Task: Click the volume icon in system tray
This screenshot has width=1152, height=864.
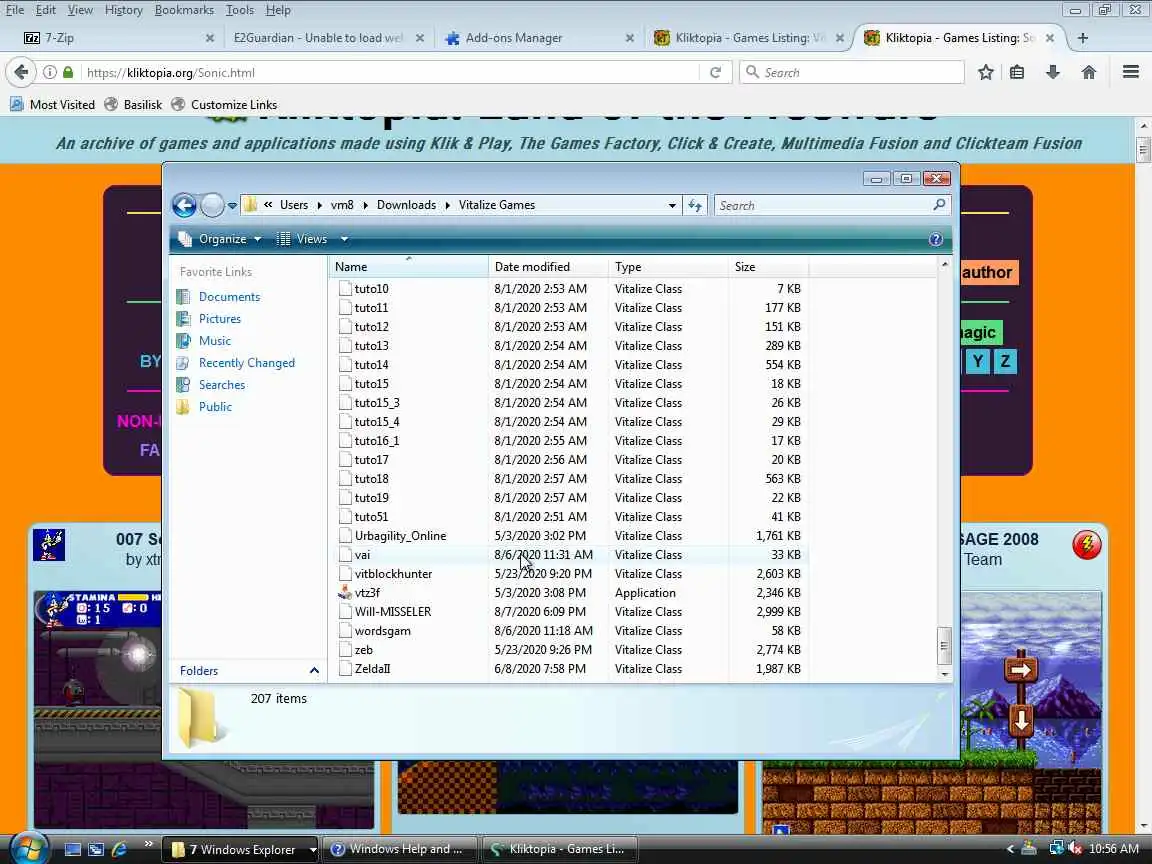Action: tap(1075, 849)
